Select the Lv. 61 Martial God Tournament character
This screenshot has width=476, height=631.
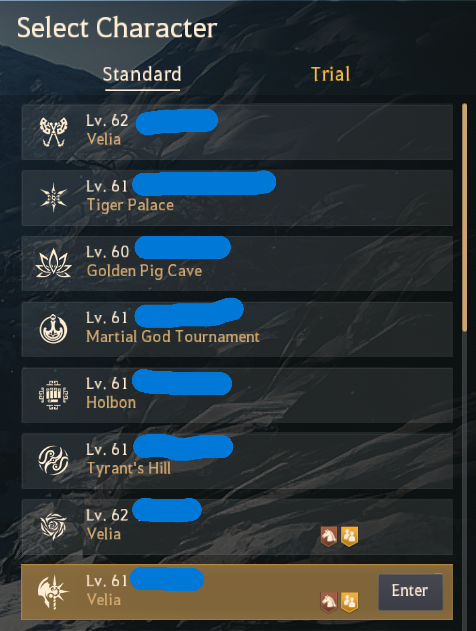[237, 329]
